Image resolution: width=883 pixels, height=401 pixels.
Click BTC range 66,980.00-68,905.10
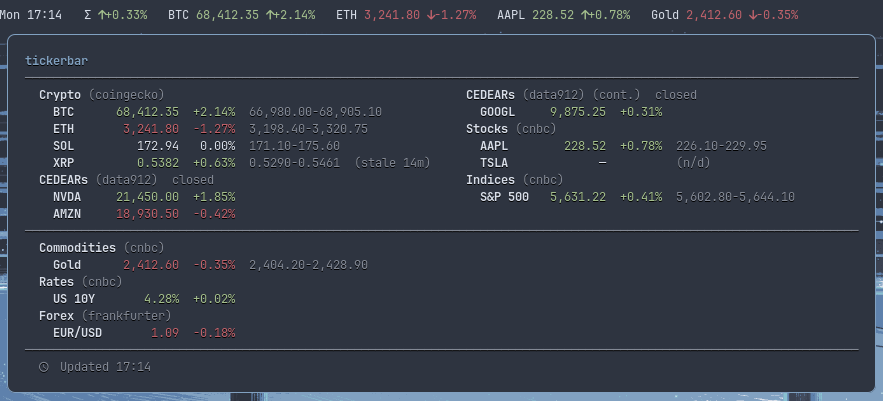point(315,112)
